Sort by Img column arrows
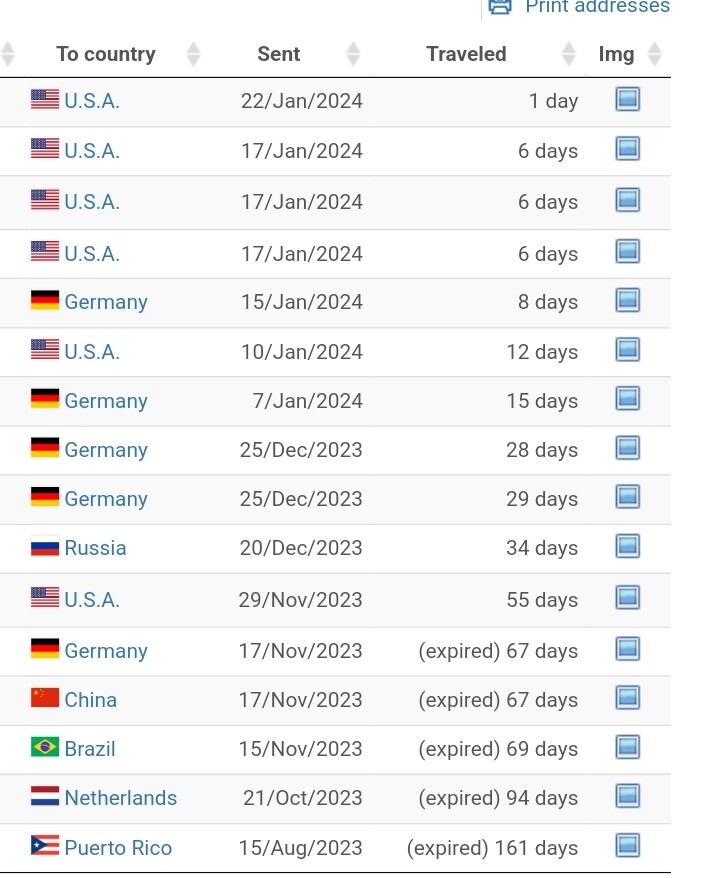 (655, 54)
